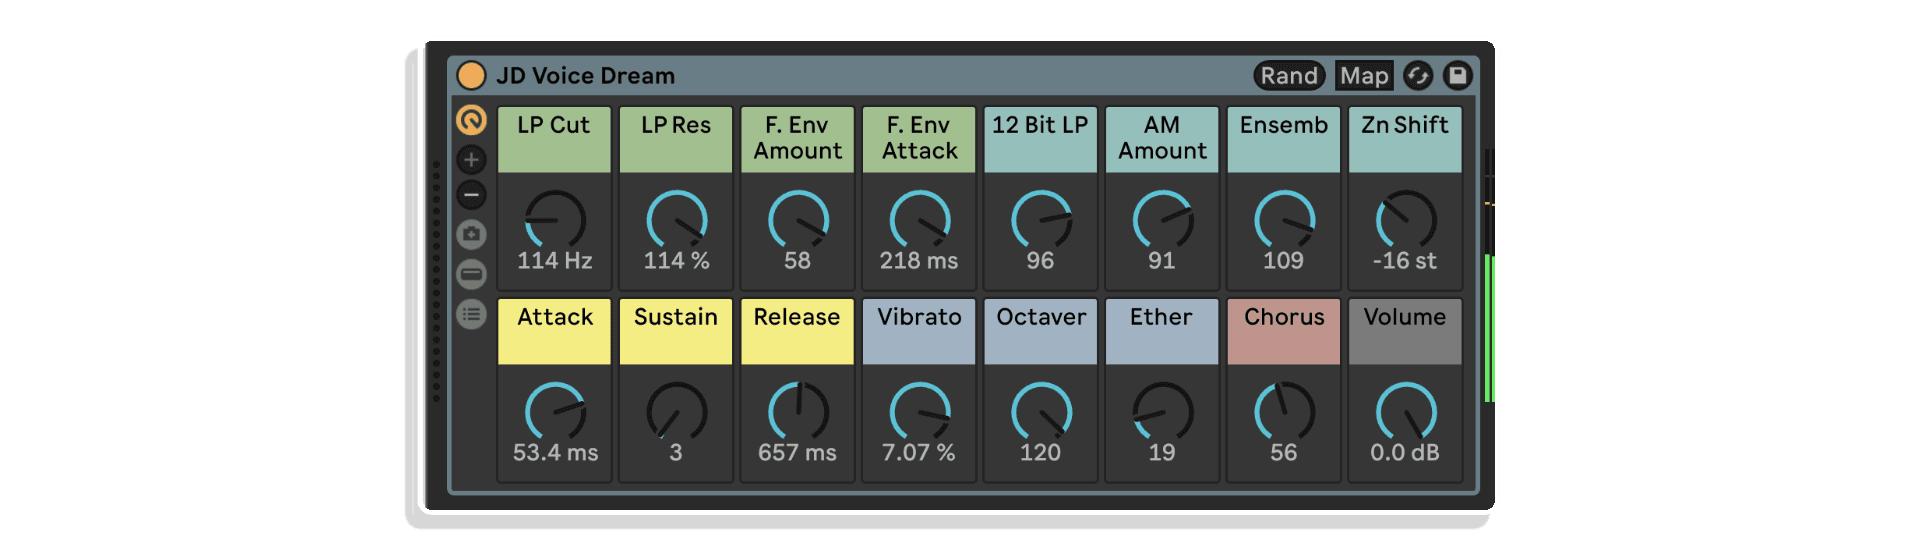Select the 12 Bit LP teal label

click(1041, 139)
